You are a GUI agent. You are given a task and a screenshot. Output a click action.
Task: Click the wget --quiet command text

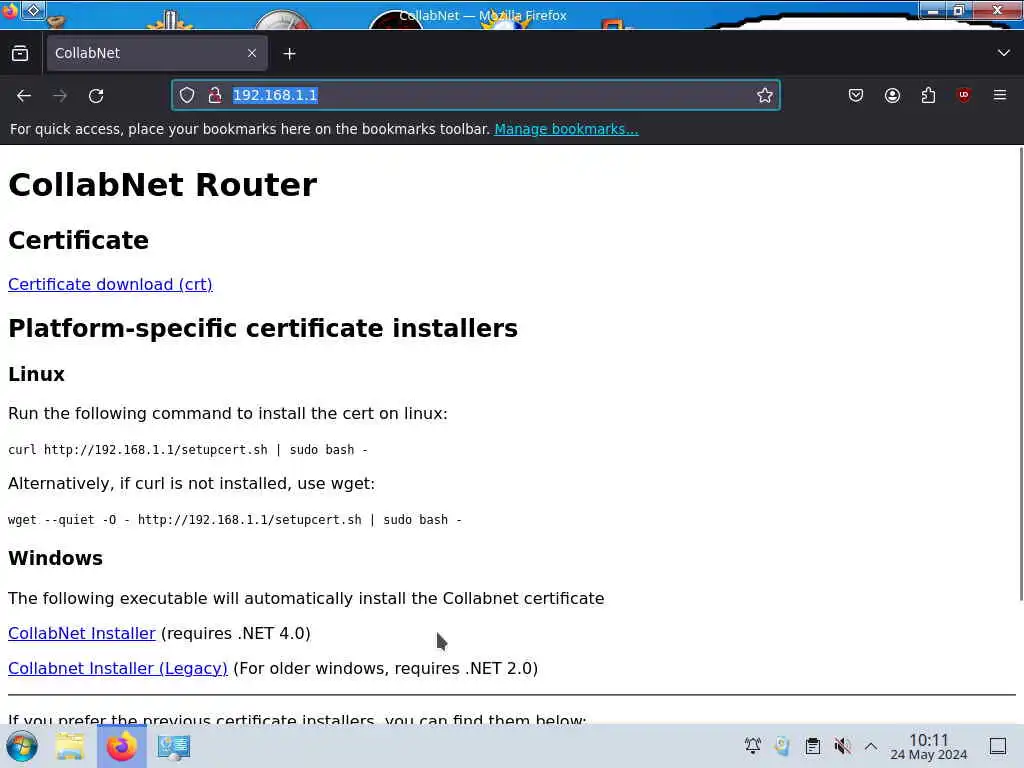(x=235, y=520)
